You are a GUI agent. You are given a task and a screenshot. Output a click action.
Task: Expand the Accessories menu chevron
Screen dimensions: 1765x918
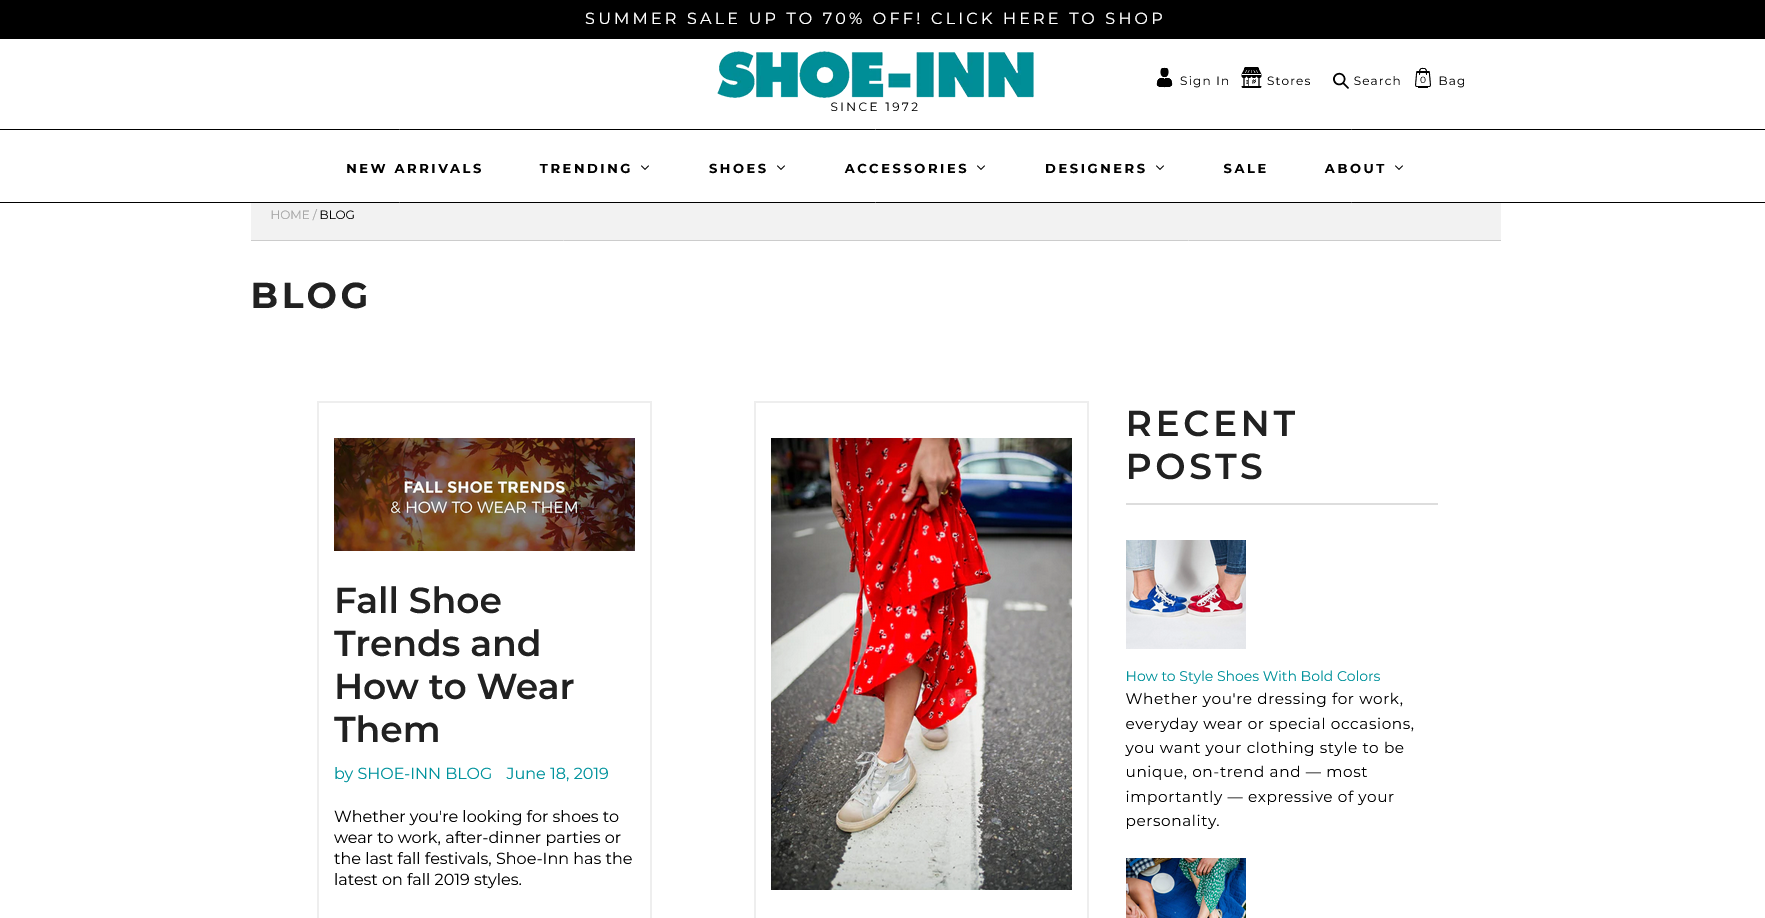point(981,168)
